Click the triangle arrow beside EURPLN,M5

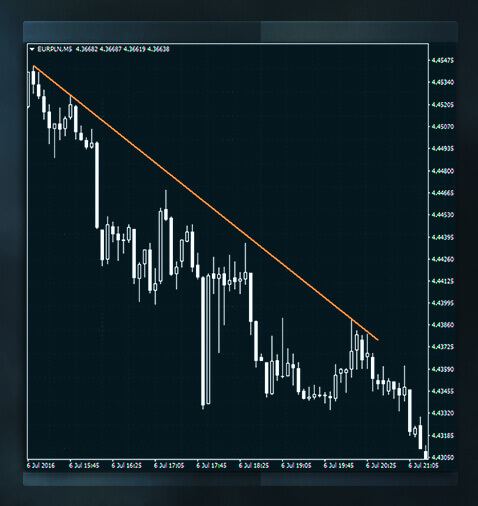(32, 49)
